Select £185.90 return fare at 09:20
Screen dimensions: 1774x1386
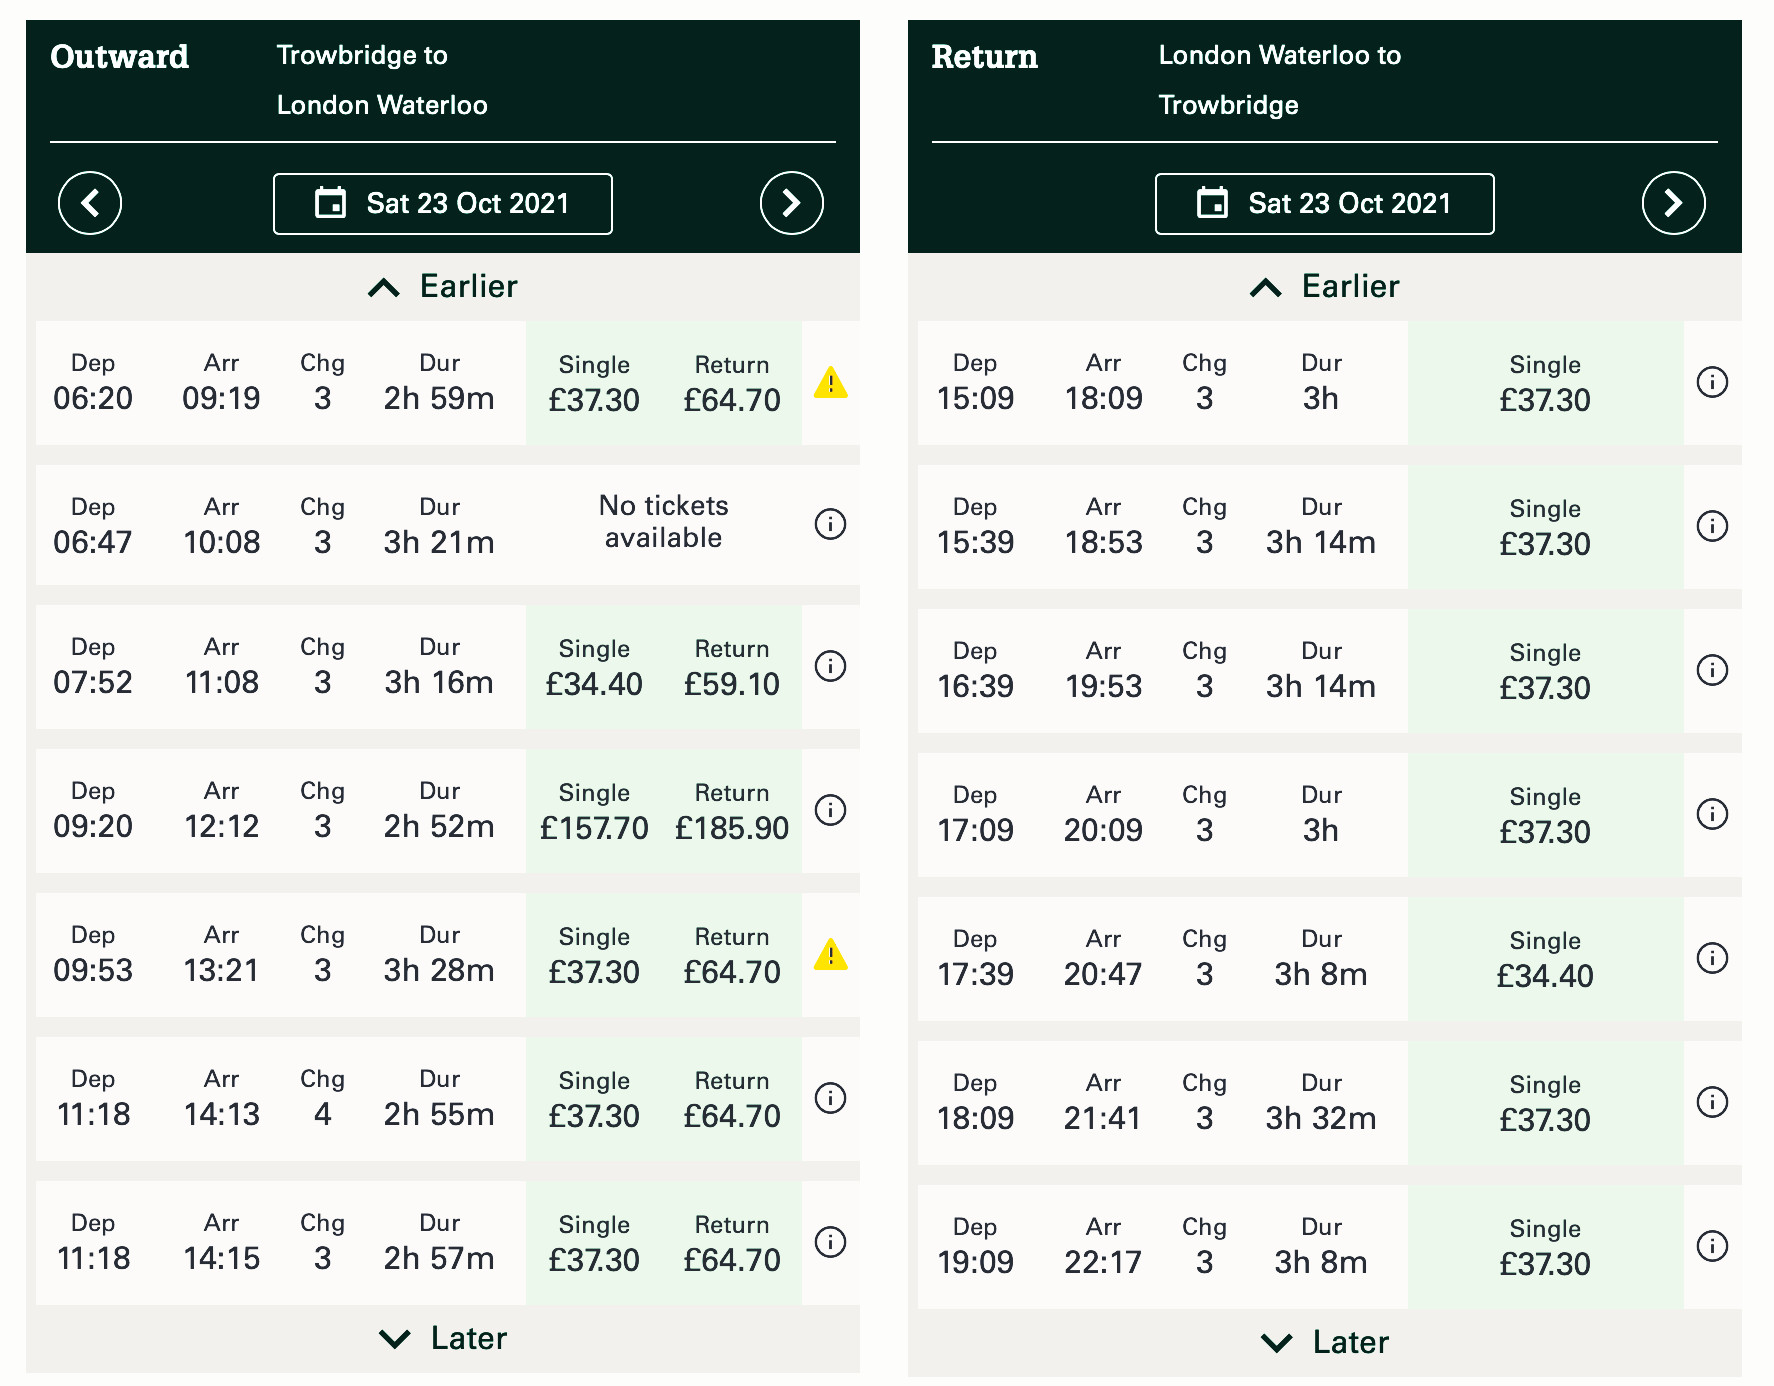click(732, 812)
